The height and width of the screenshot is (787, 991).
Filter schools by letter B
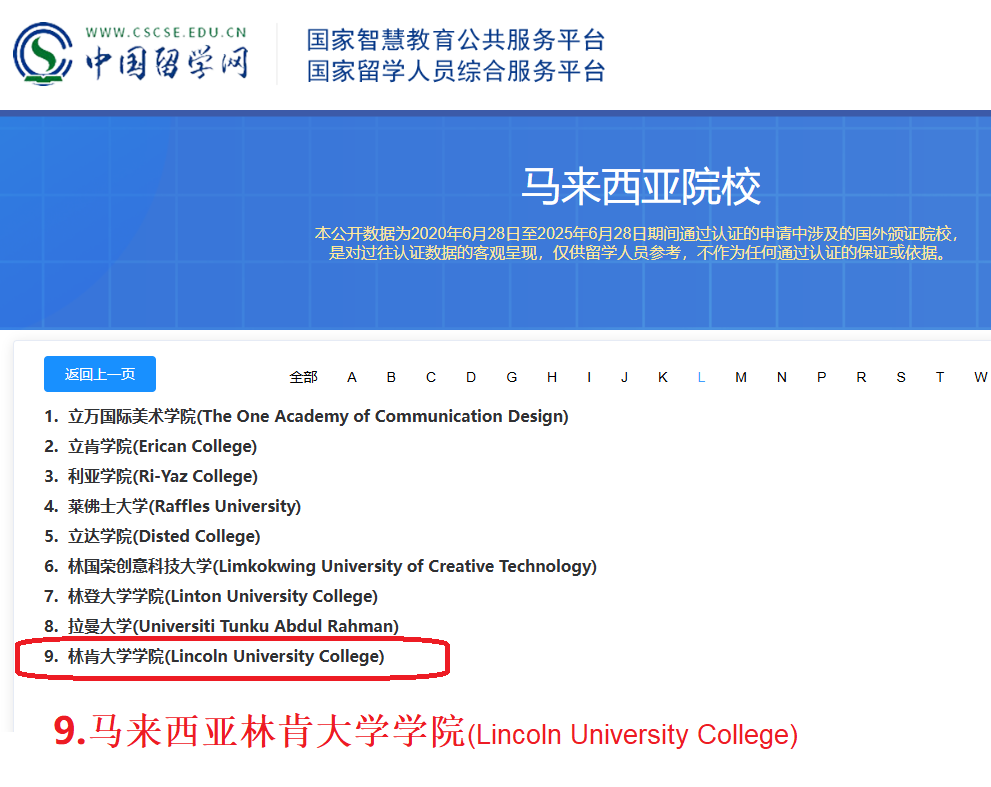[391, 377]
